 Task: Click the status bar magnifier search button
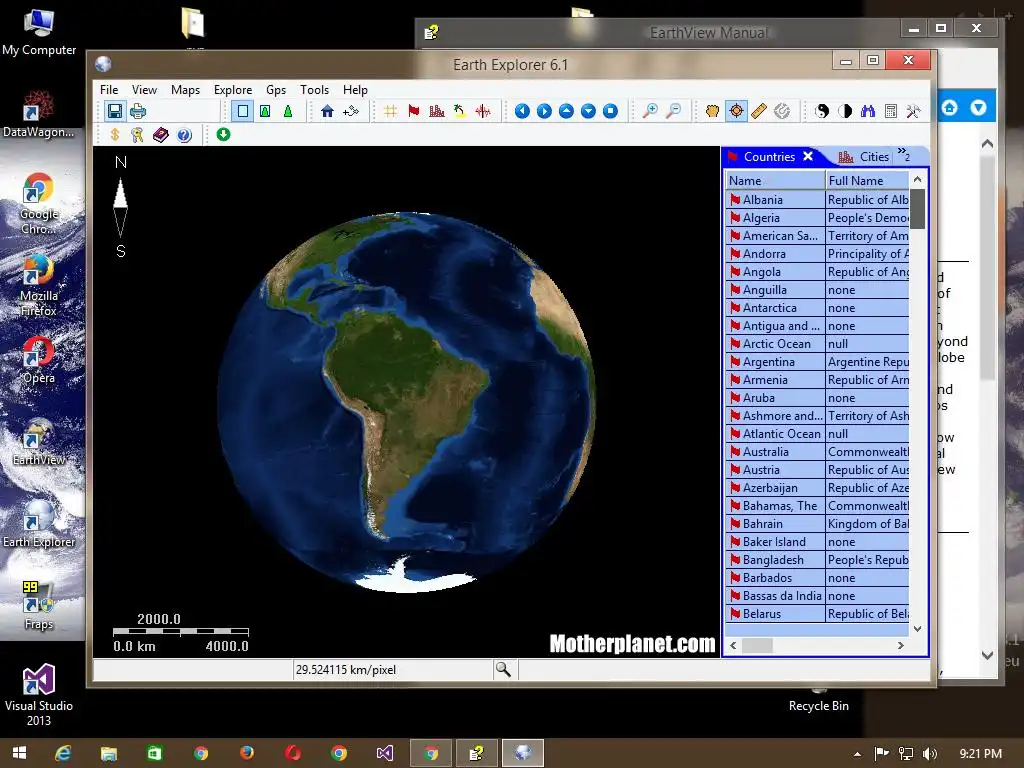[x=503, y=669]
